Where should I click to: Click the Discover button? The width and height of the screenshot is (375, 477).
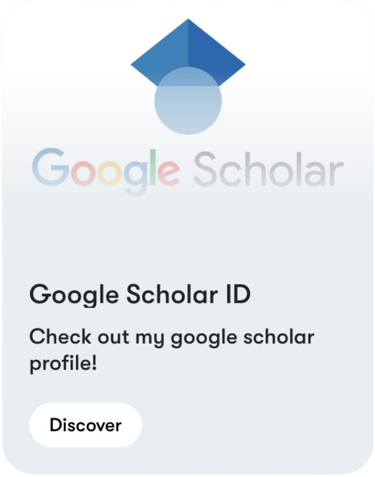click(x=86, y=425)
